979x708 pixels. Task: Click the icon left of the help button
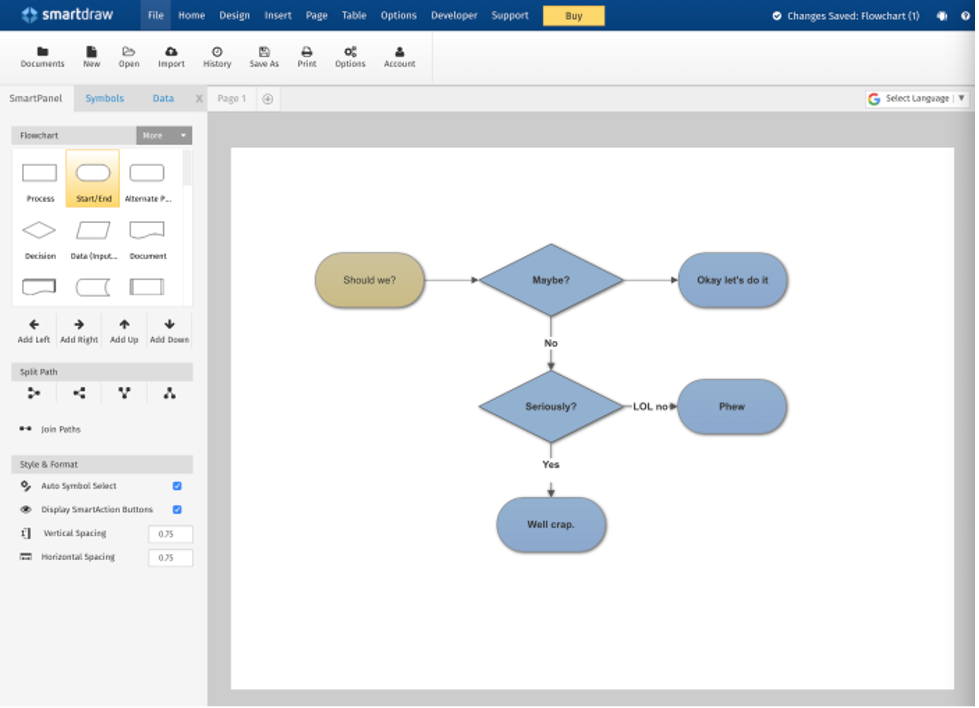942,16
